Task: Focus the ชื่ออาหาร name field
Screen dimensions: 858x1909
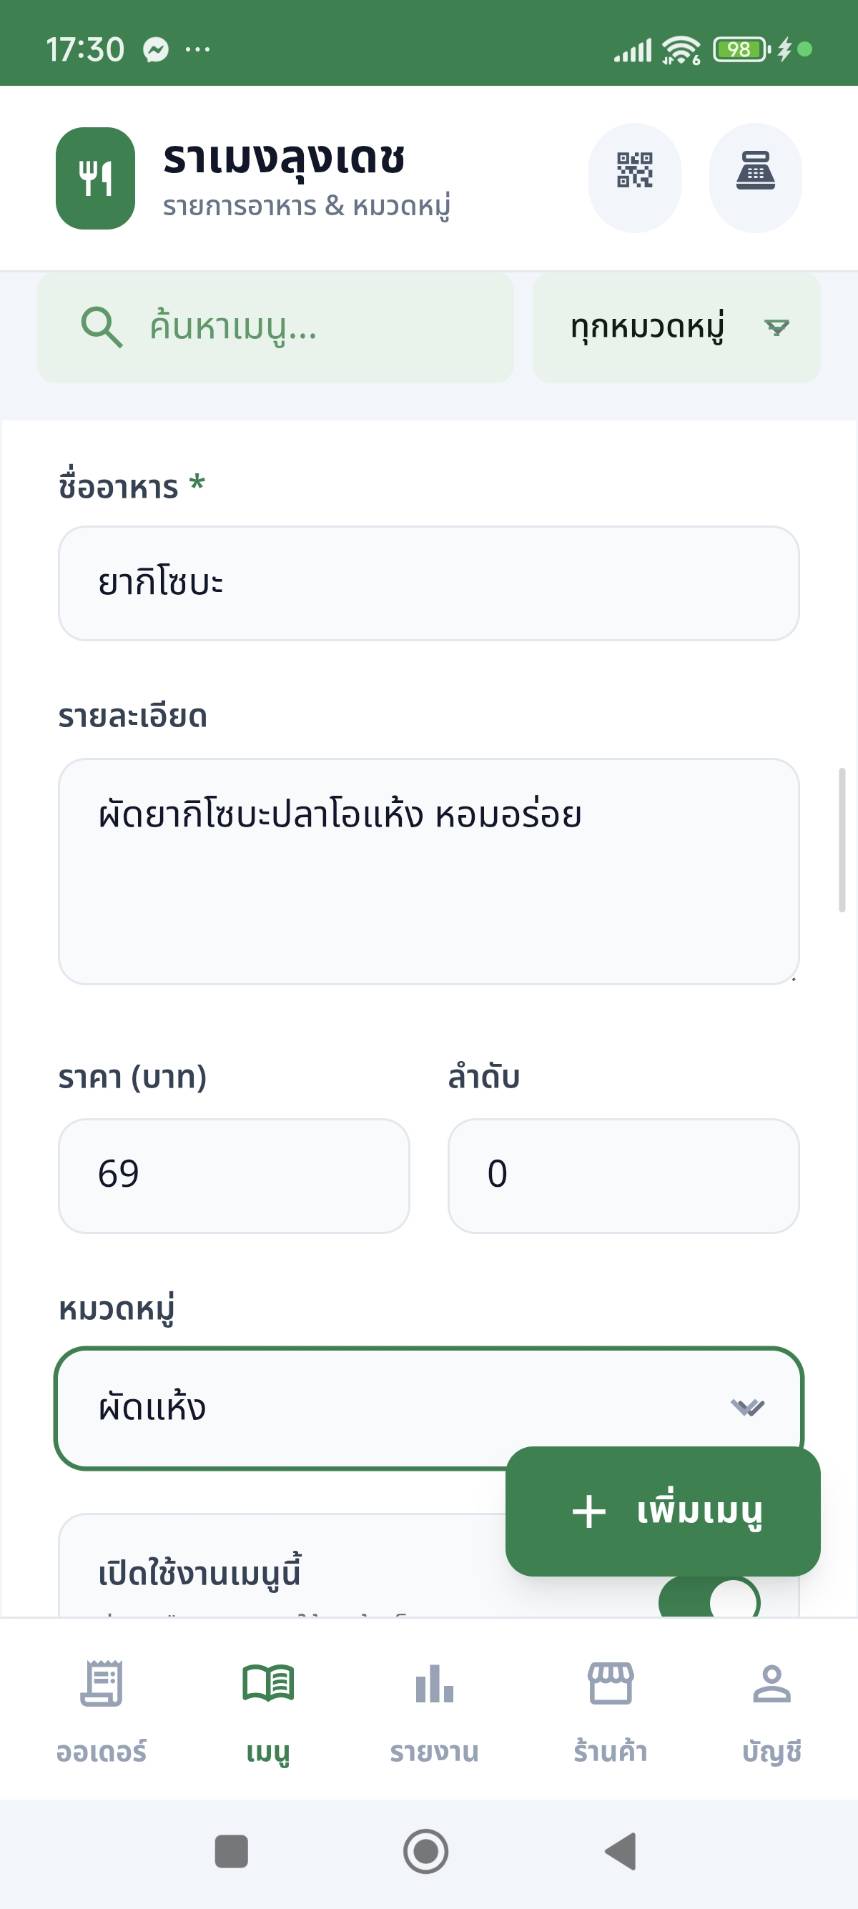Action: [428, 583]
